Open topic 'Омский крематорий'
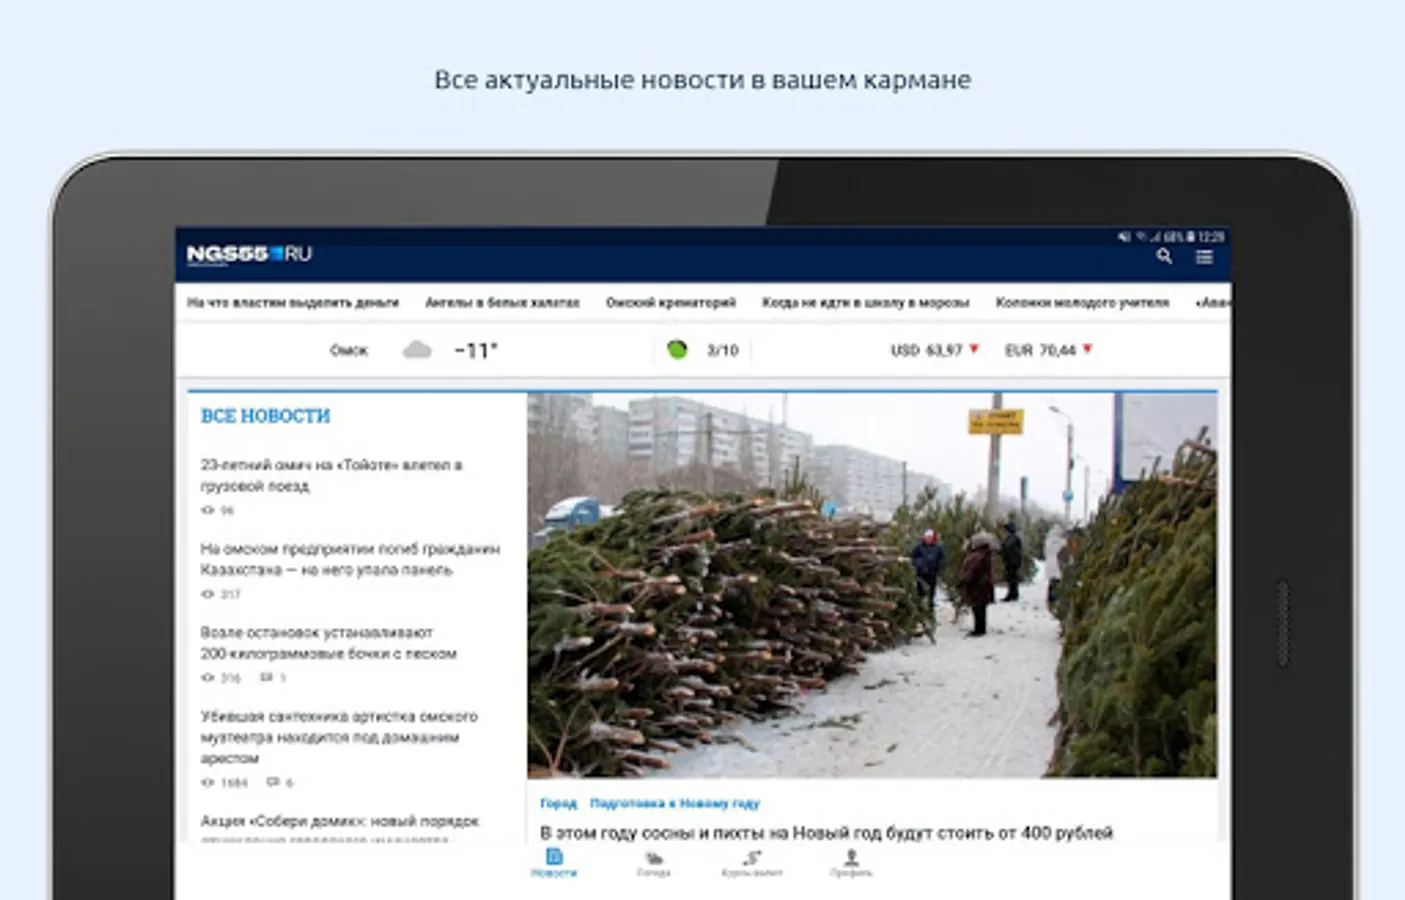The image size is (1405, 900). click(671, 302)
